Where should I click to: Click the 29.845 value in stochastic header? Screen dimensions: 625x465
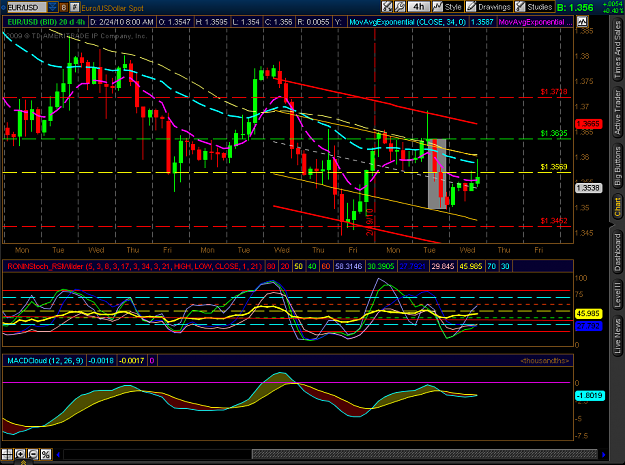coord(443,266)
